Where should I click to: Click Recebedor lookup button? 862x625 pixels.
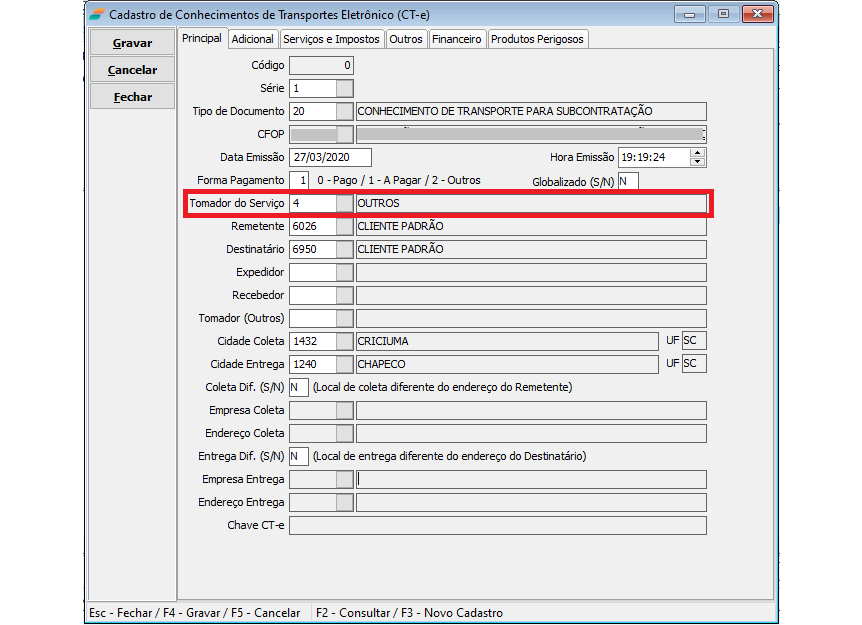344,295
